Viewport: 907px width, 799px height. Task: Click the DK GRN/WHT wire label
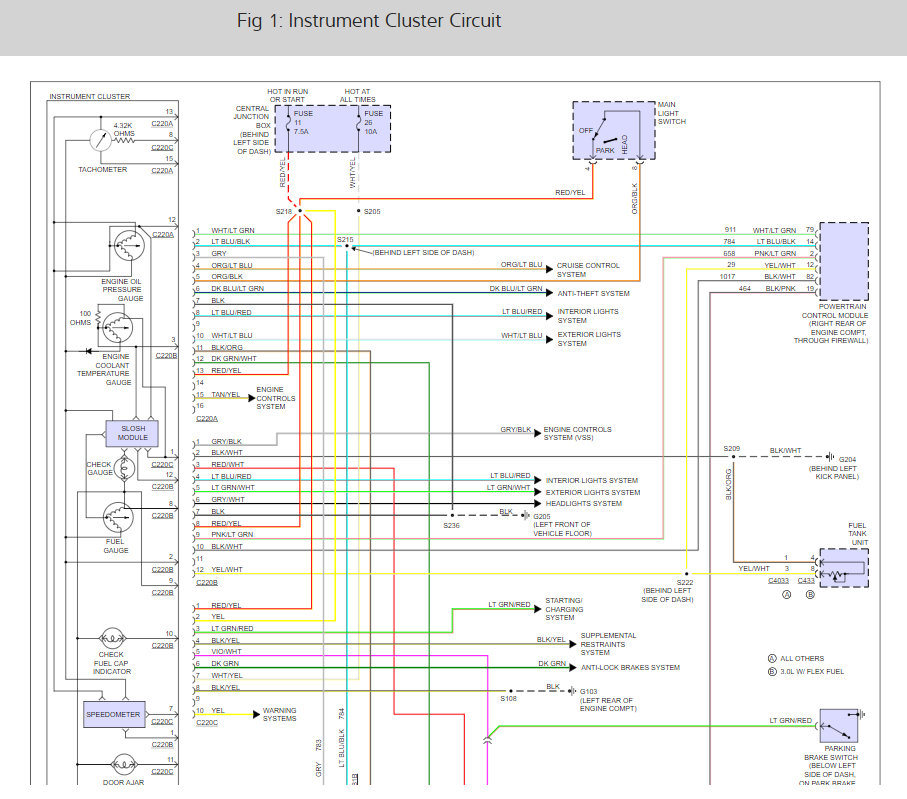(x=234, y=359)
